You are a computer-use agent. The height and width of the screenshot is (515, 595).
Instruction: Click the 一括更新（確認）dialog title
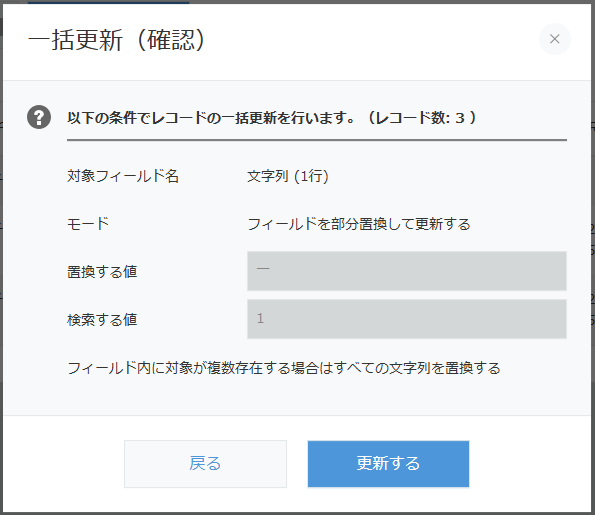pos(117,40)
